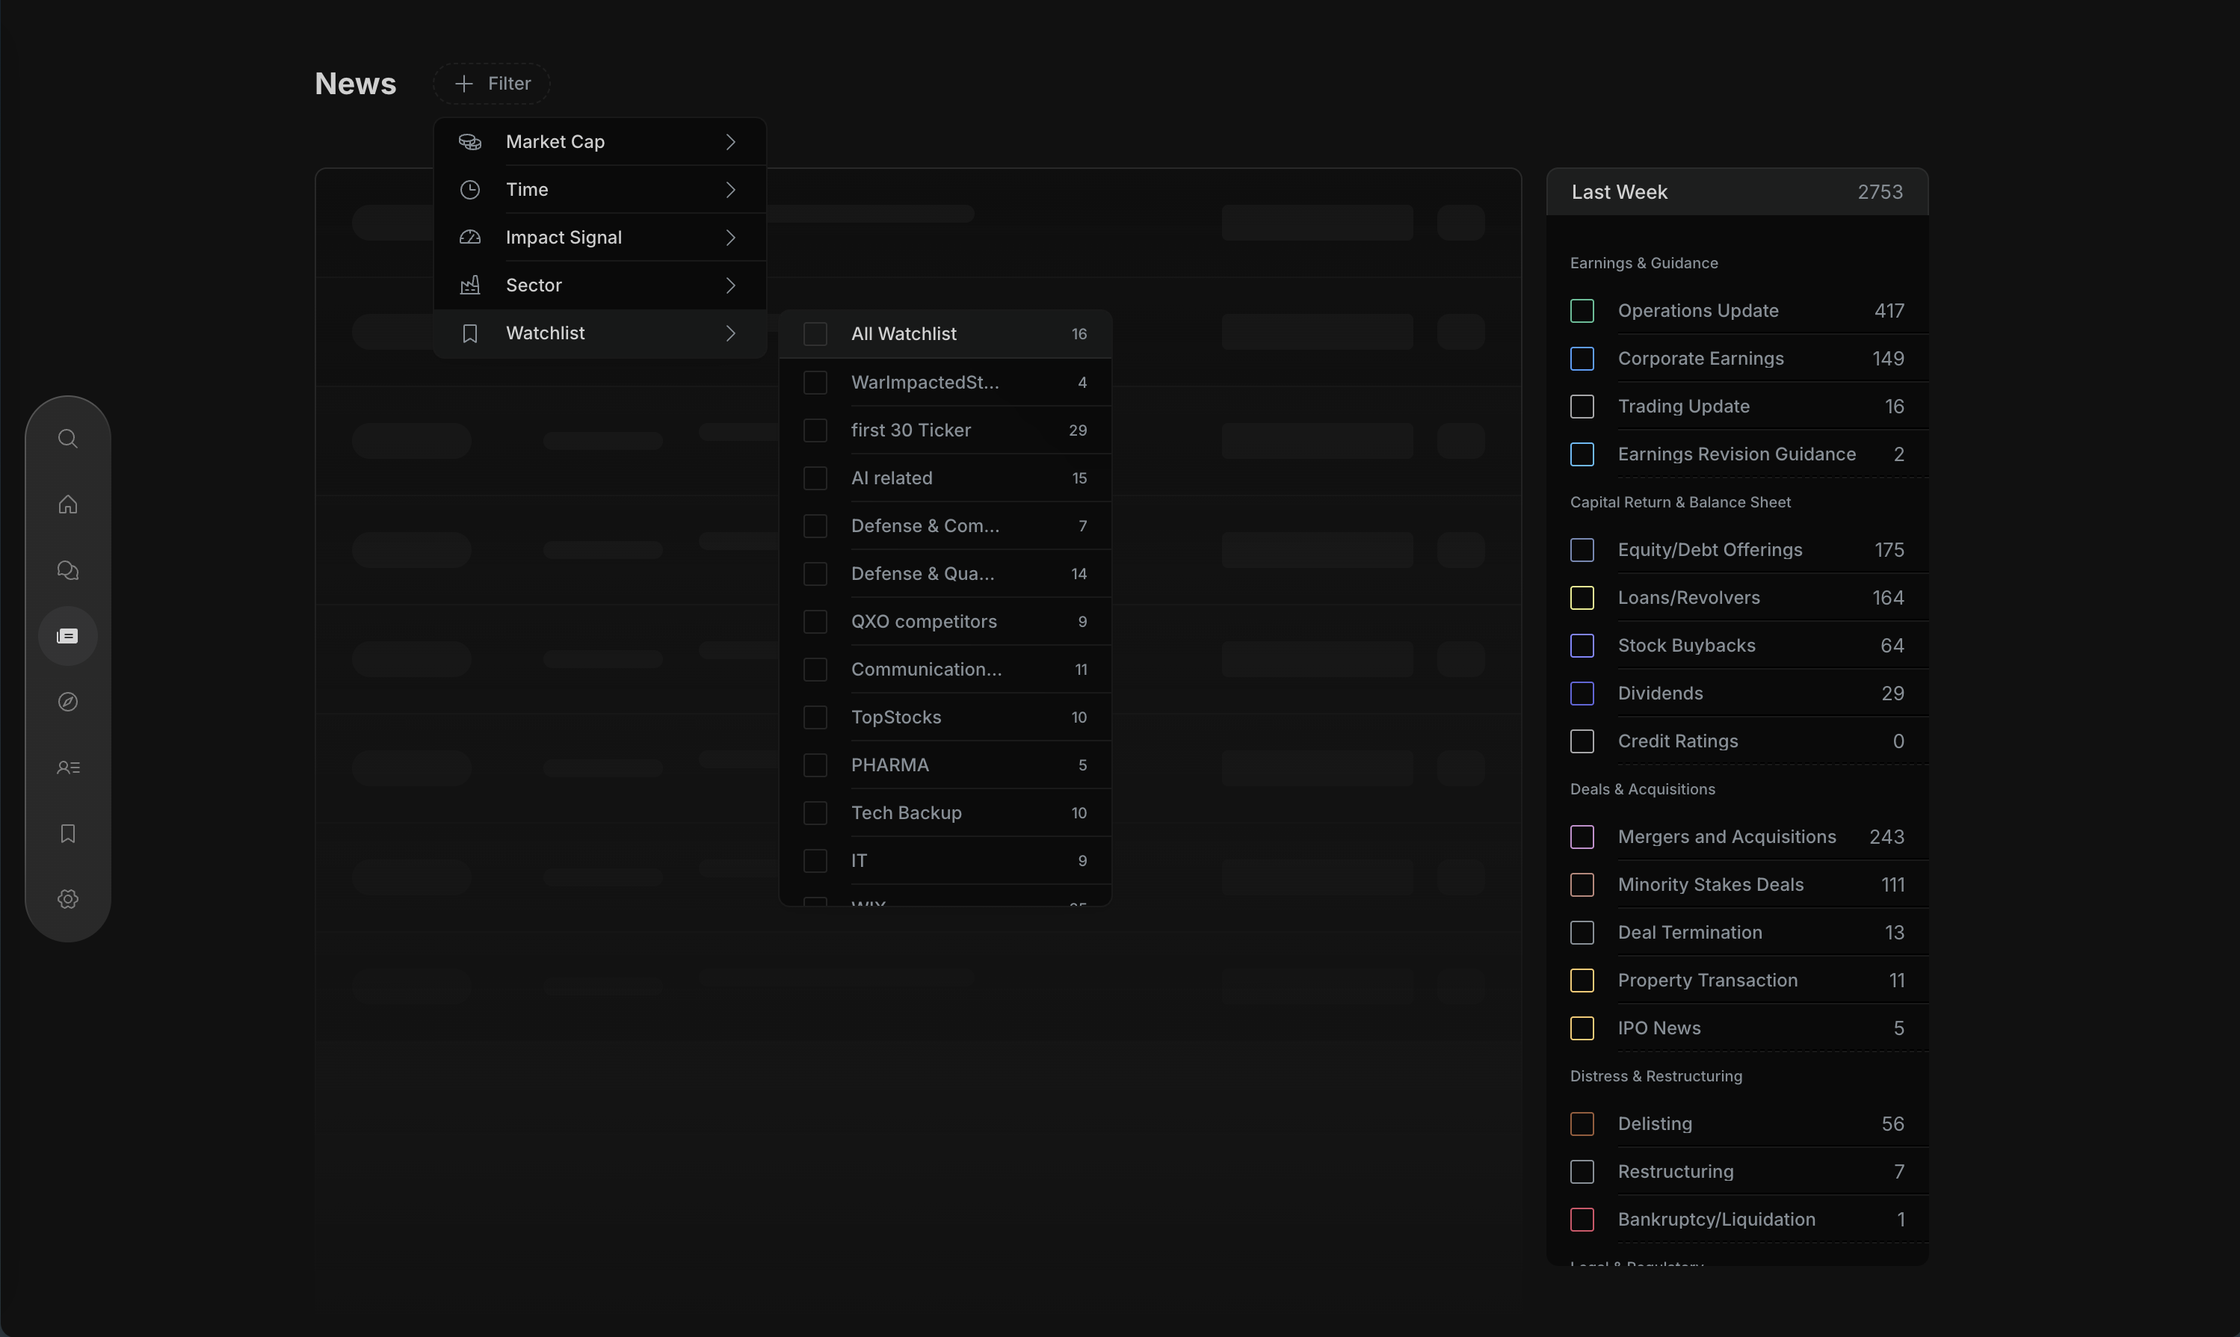This screenshot has height=1337, width=2240.
Task: Toggle the green Operations Update swatch
Action: click(1582, 311)
